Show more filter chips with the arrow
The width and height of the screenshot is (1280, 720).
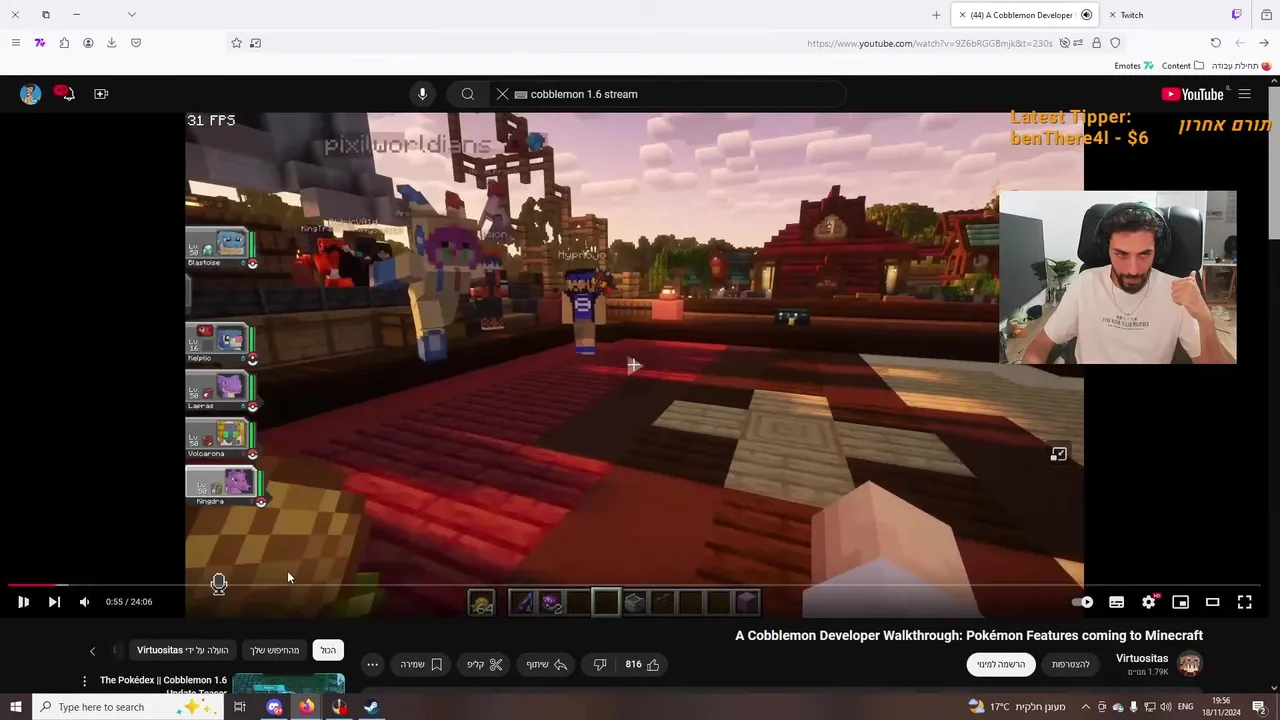pyautogui.click(x=92, y=651)
